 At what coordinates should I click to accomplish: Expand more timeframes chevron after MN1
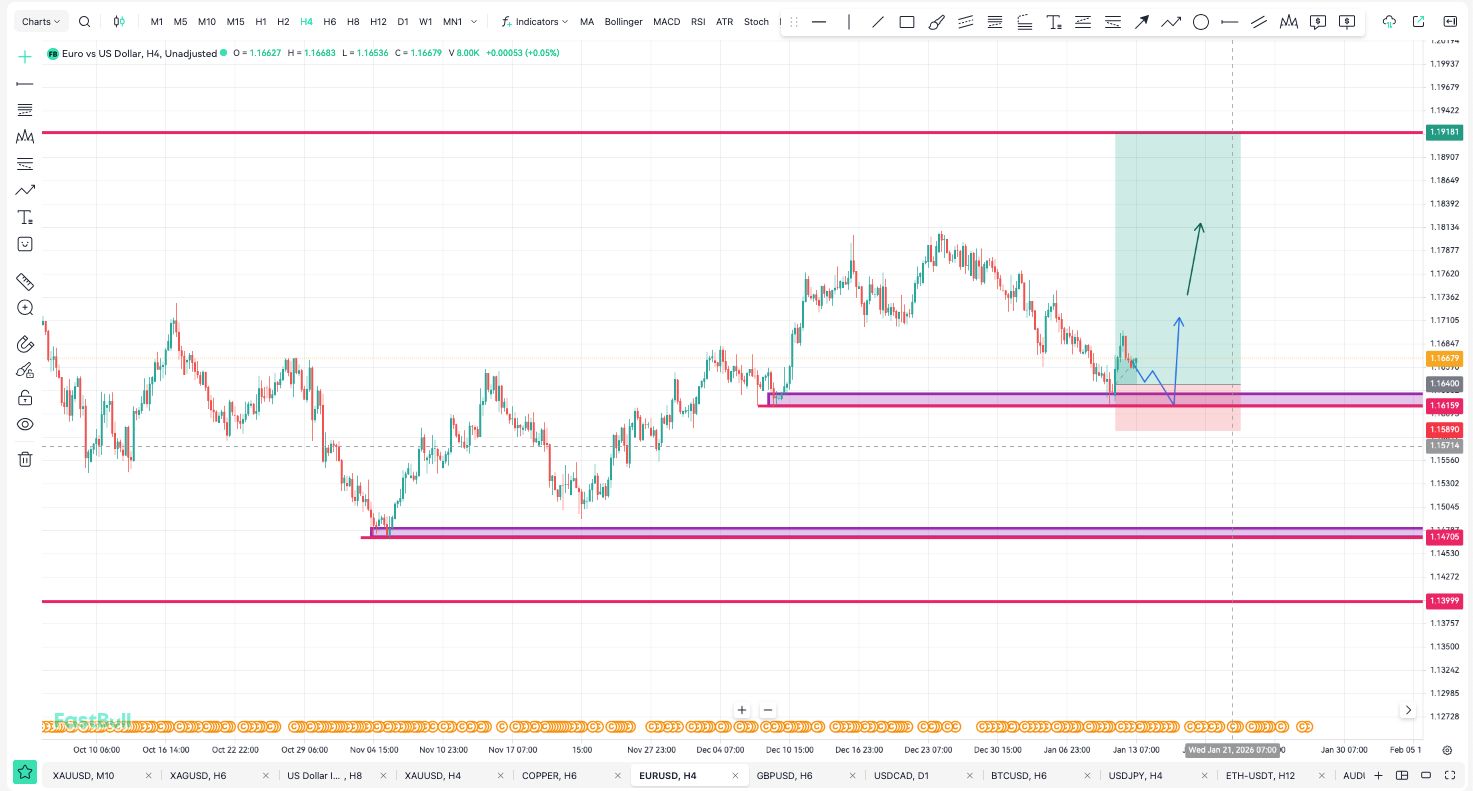(474, 22)
